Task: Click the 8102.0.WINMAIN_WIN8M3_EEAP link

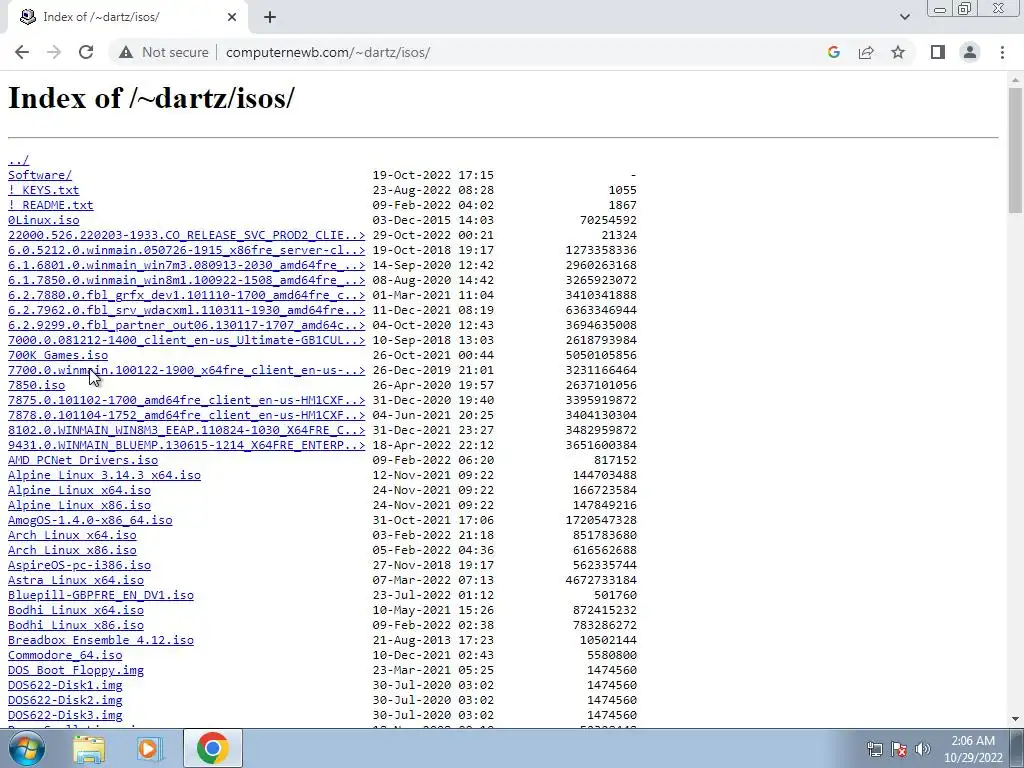Action: [186, 430]
